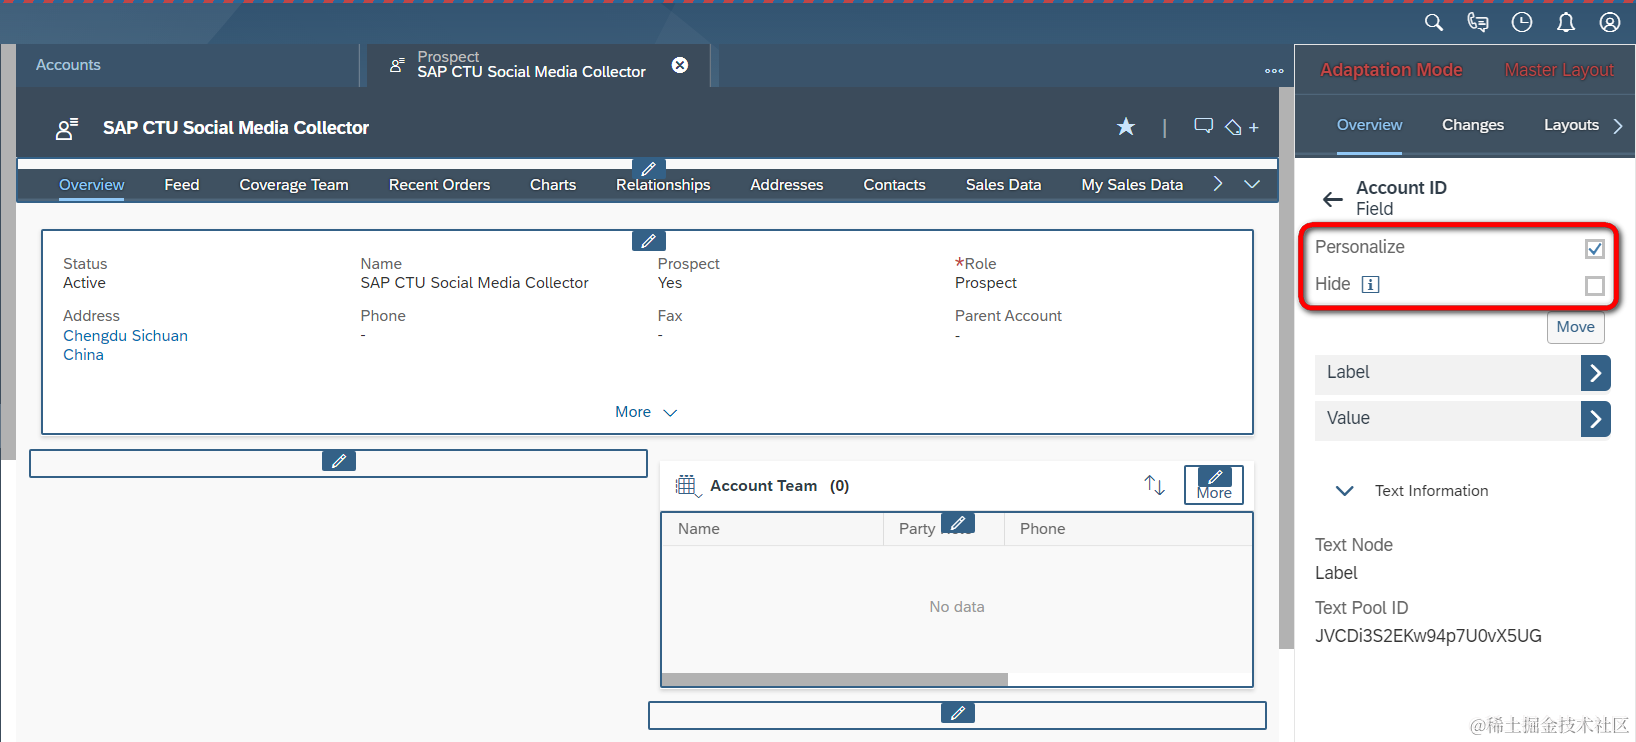
Task: Open the Coverage Team tab
Action: (294, 185)
